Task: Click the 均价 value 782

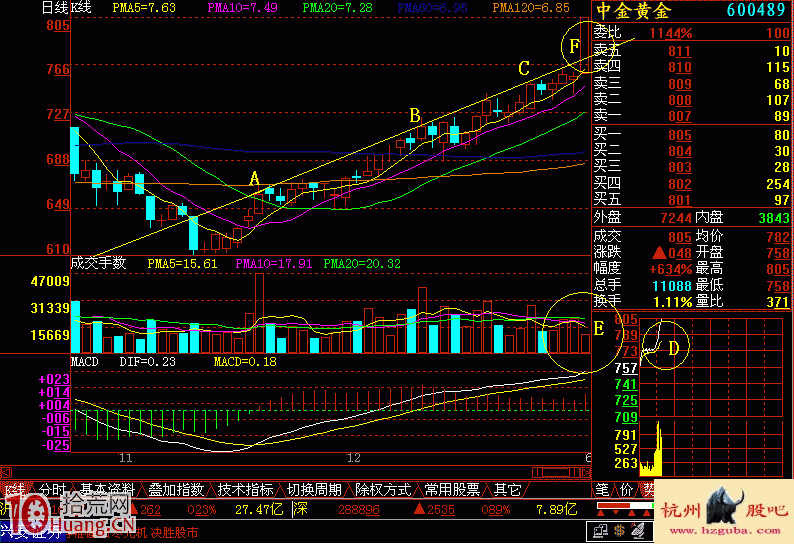Action: click(778, 237)
